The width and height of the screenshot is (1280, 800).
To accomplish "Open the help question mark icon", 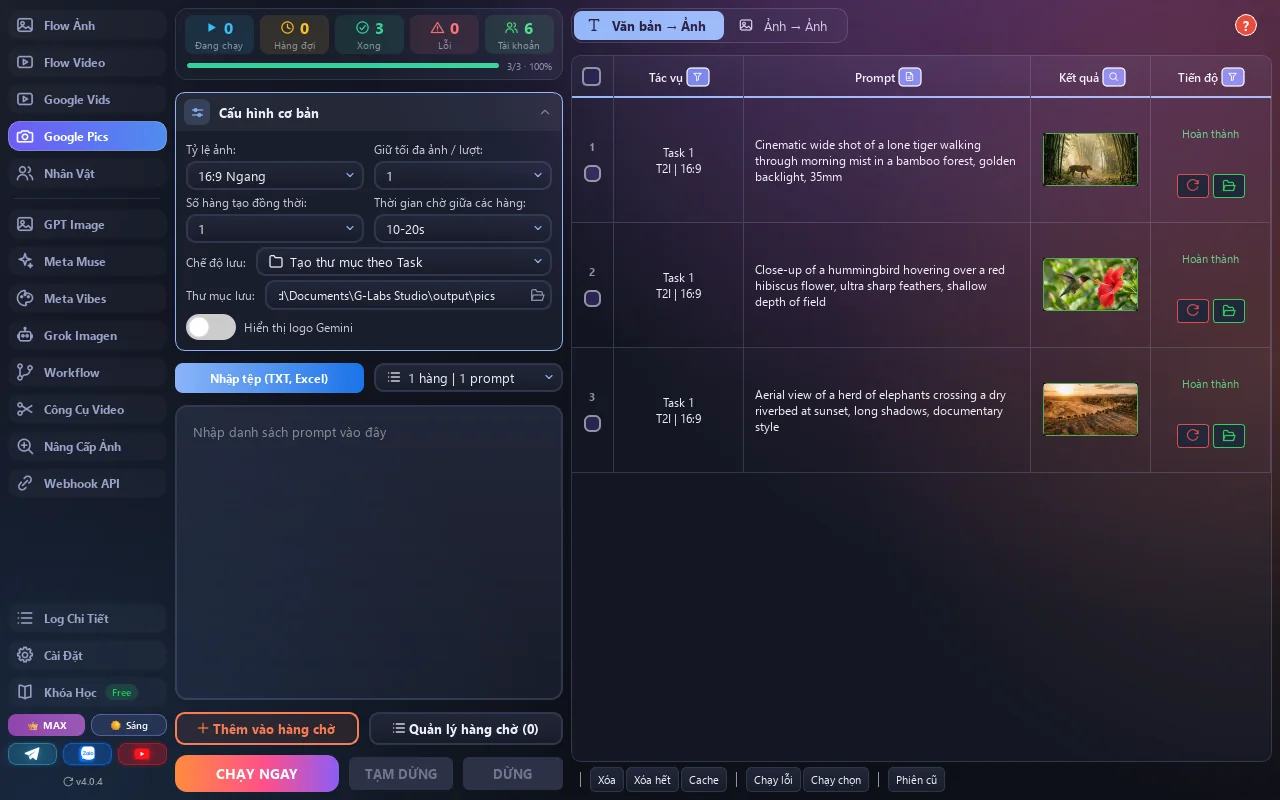I will [x=1245, y=26].
